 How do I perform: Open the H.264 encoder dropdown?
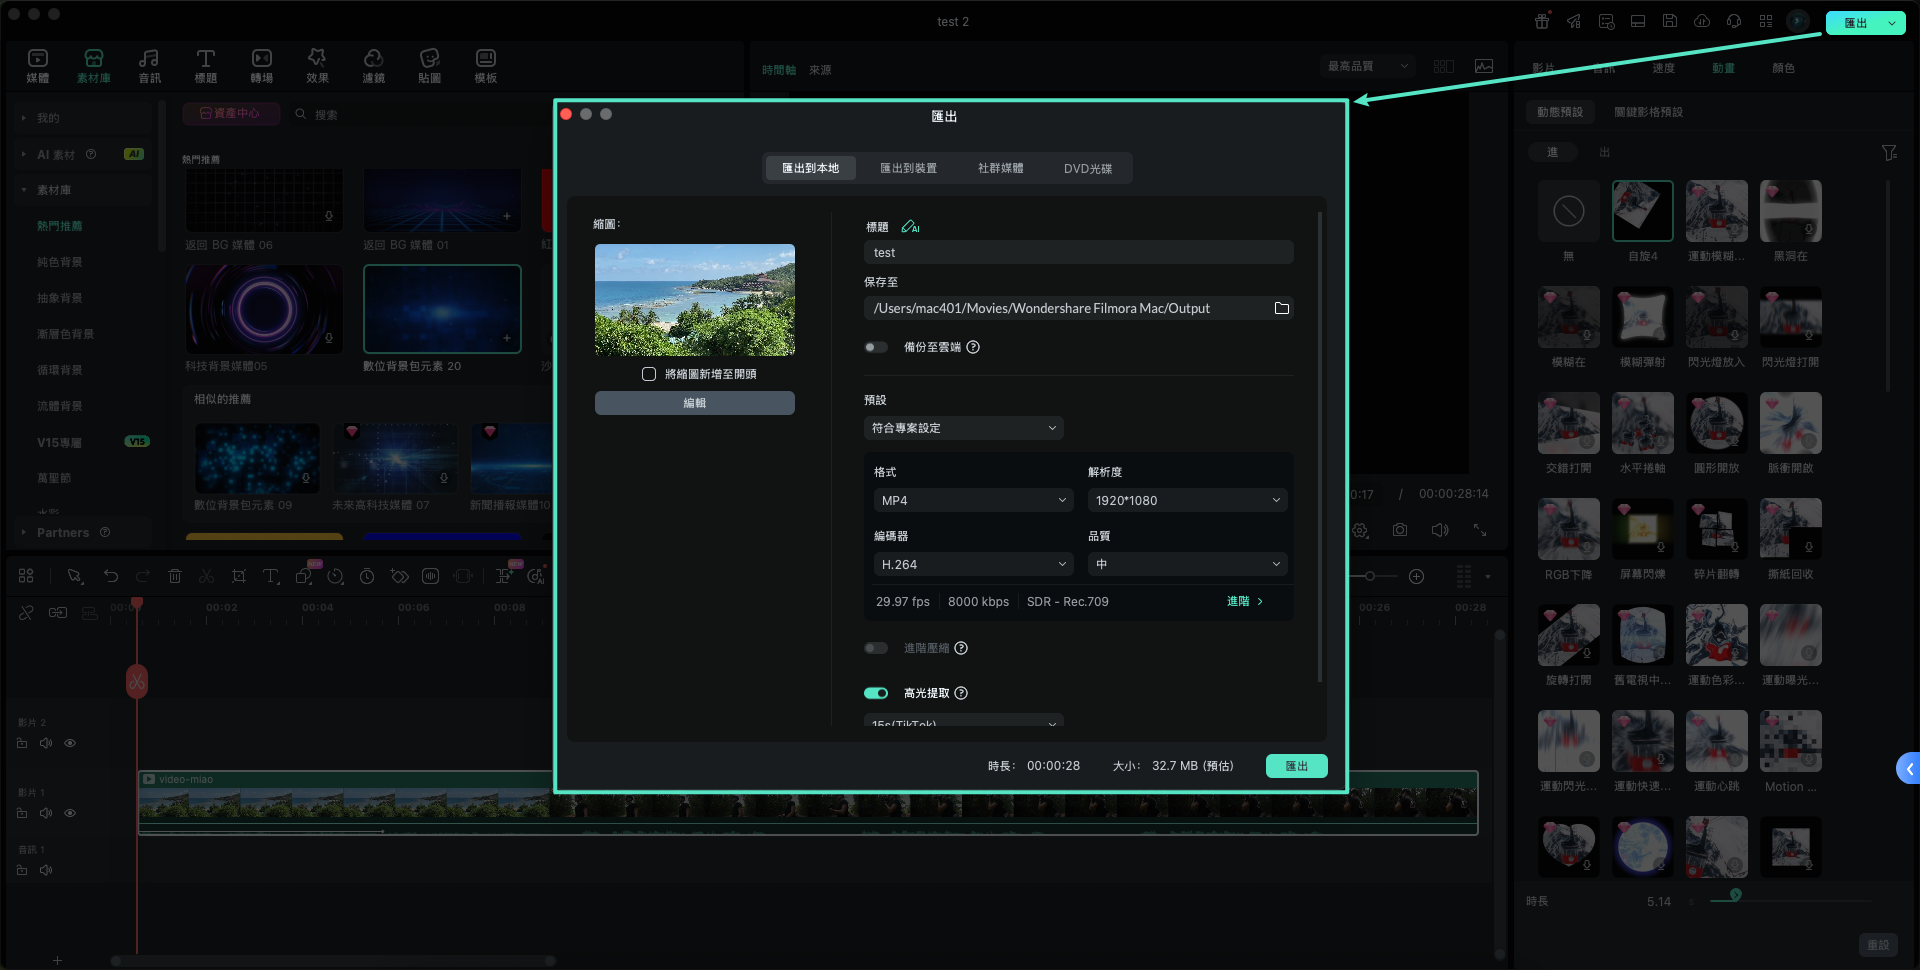pyautogui.click(x=972, y=564)
